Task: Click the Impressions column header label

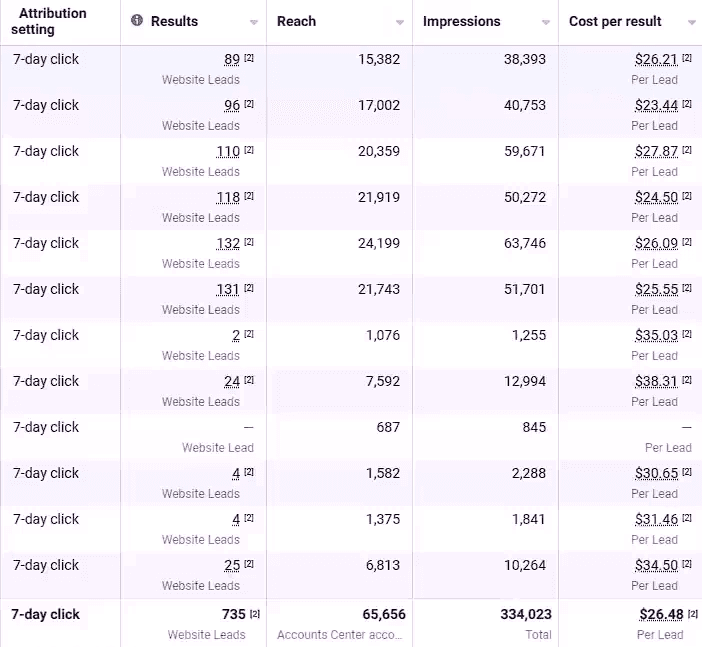Action: [x=462, y=21]
